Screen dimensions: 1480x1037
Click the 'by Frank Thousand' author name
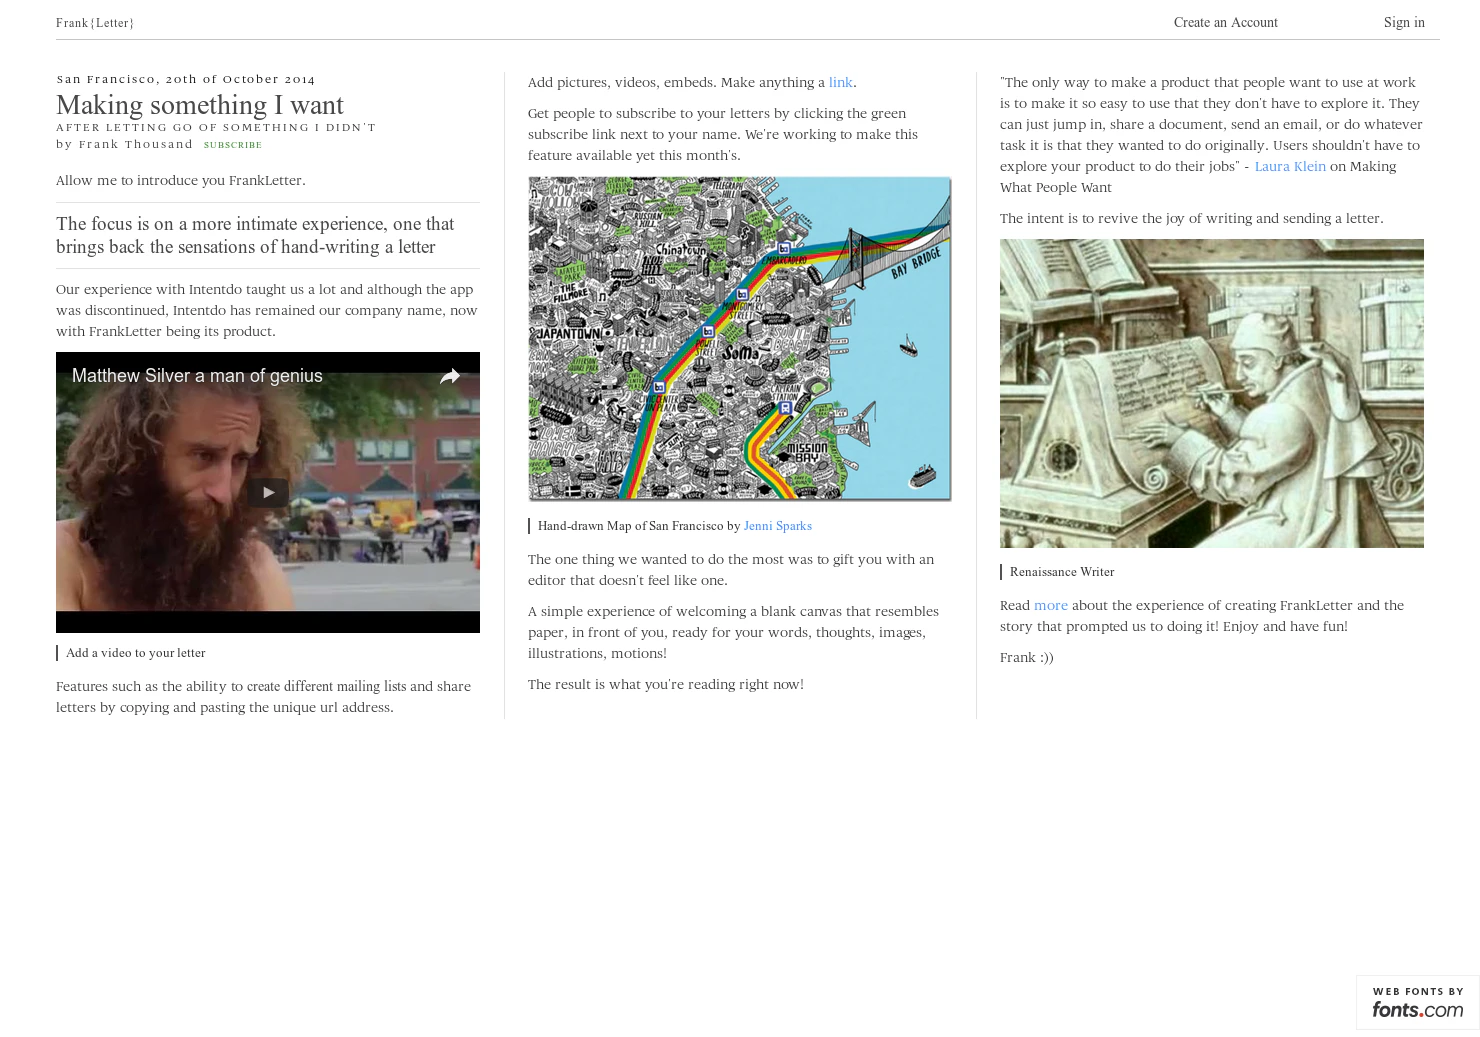(125, 144)
